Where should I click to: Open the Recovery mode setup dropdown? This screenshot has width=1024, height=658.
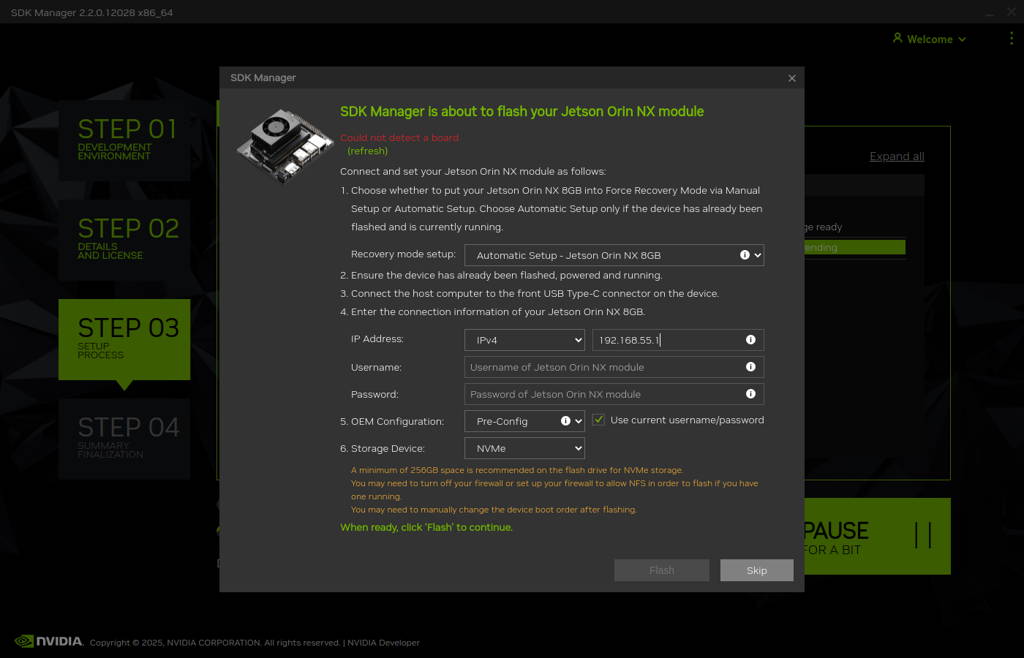[614, 255]
